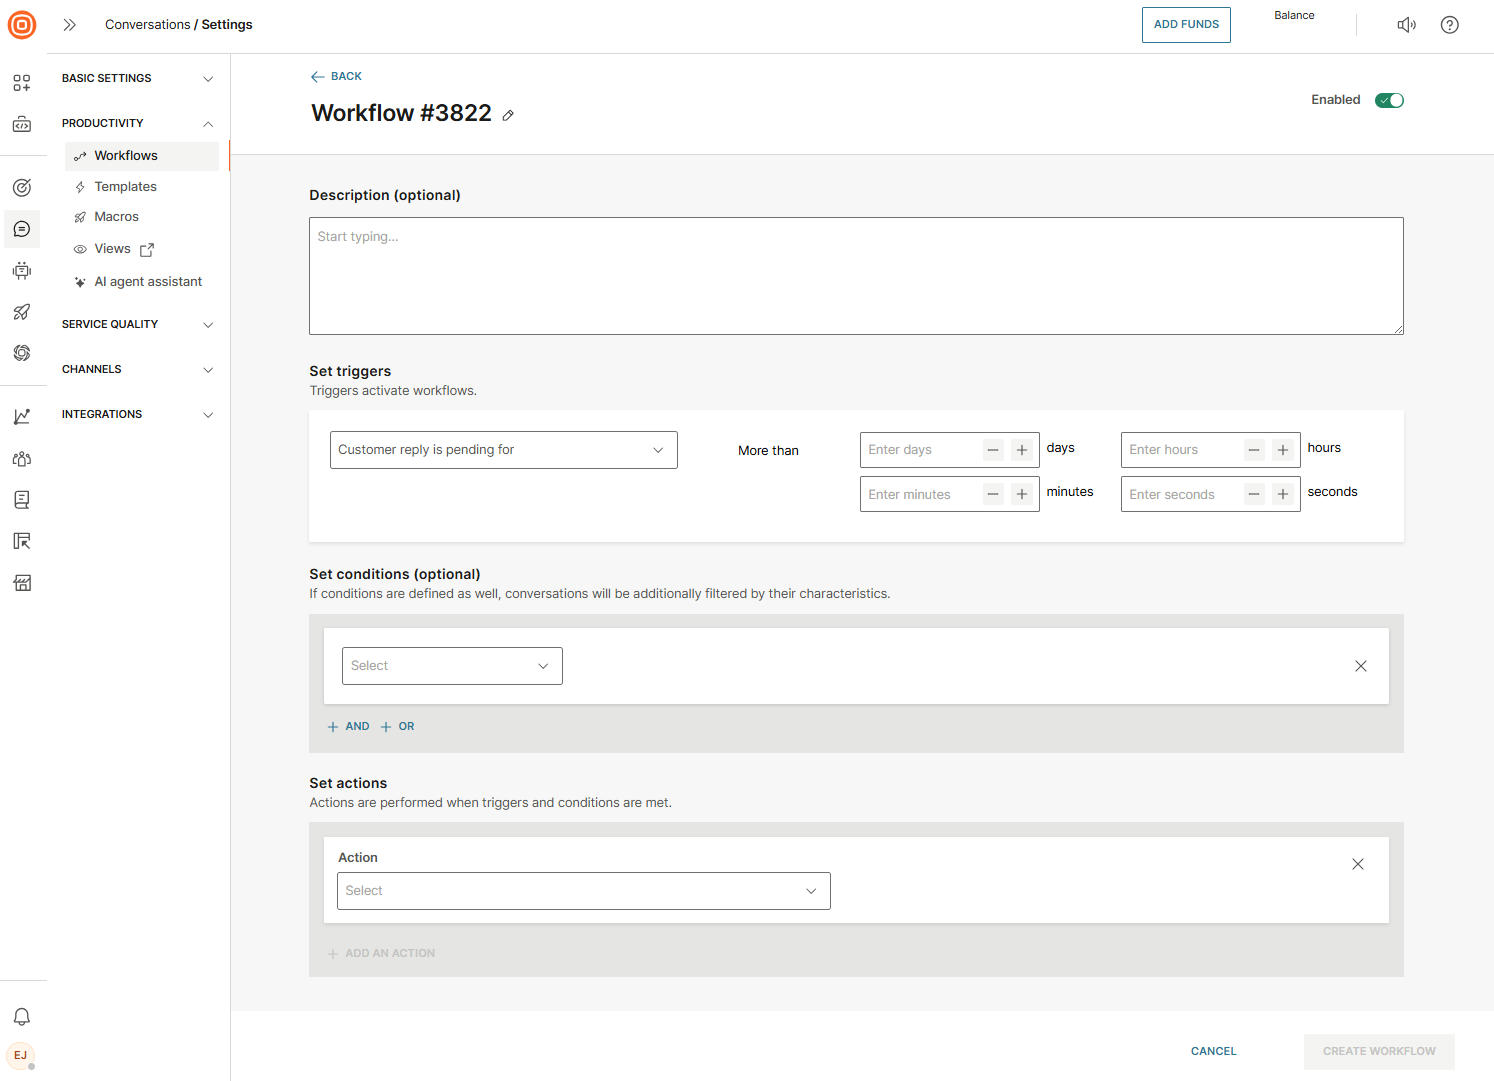The image size is (1494, 1081).
Task: Open the notifications bell icon
Action: point(22,1017)
